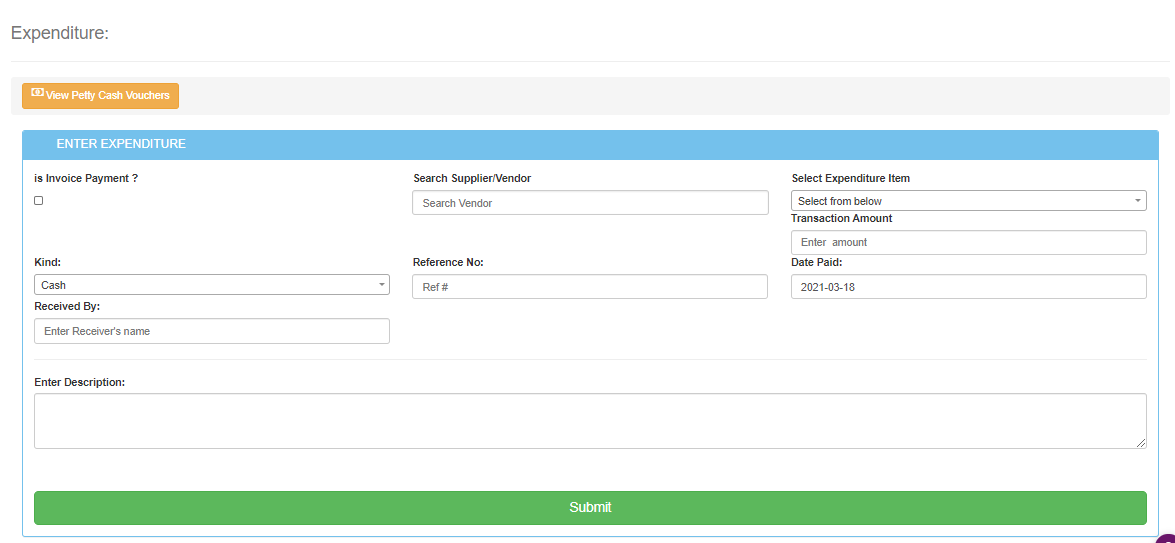Click the ENTER EXPENDITURE panel header
The height and width of the screenshot is (543, 1175).
(x=590, y=144)
